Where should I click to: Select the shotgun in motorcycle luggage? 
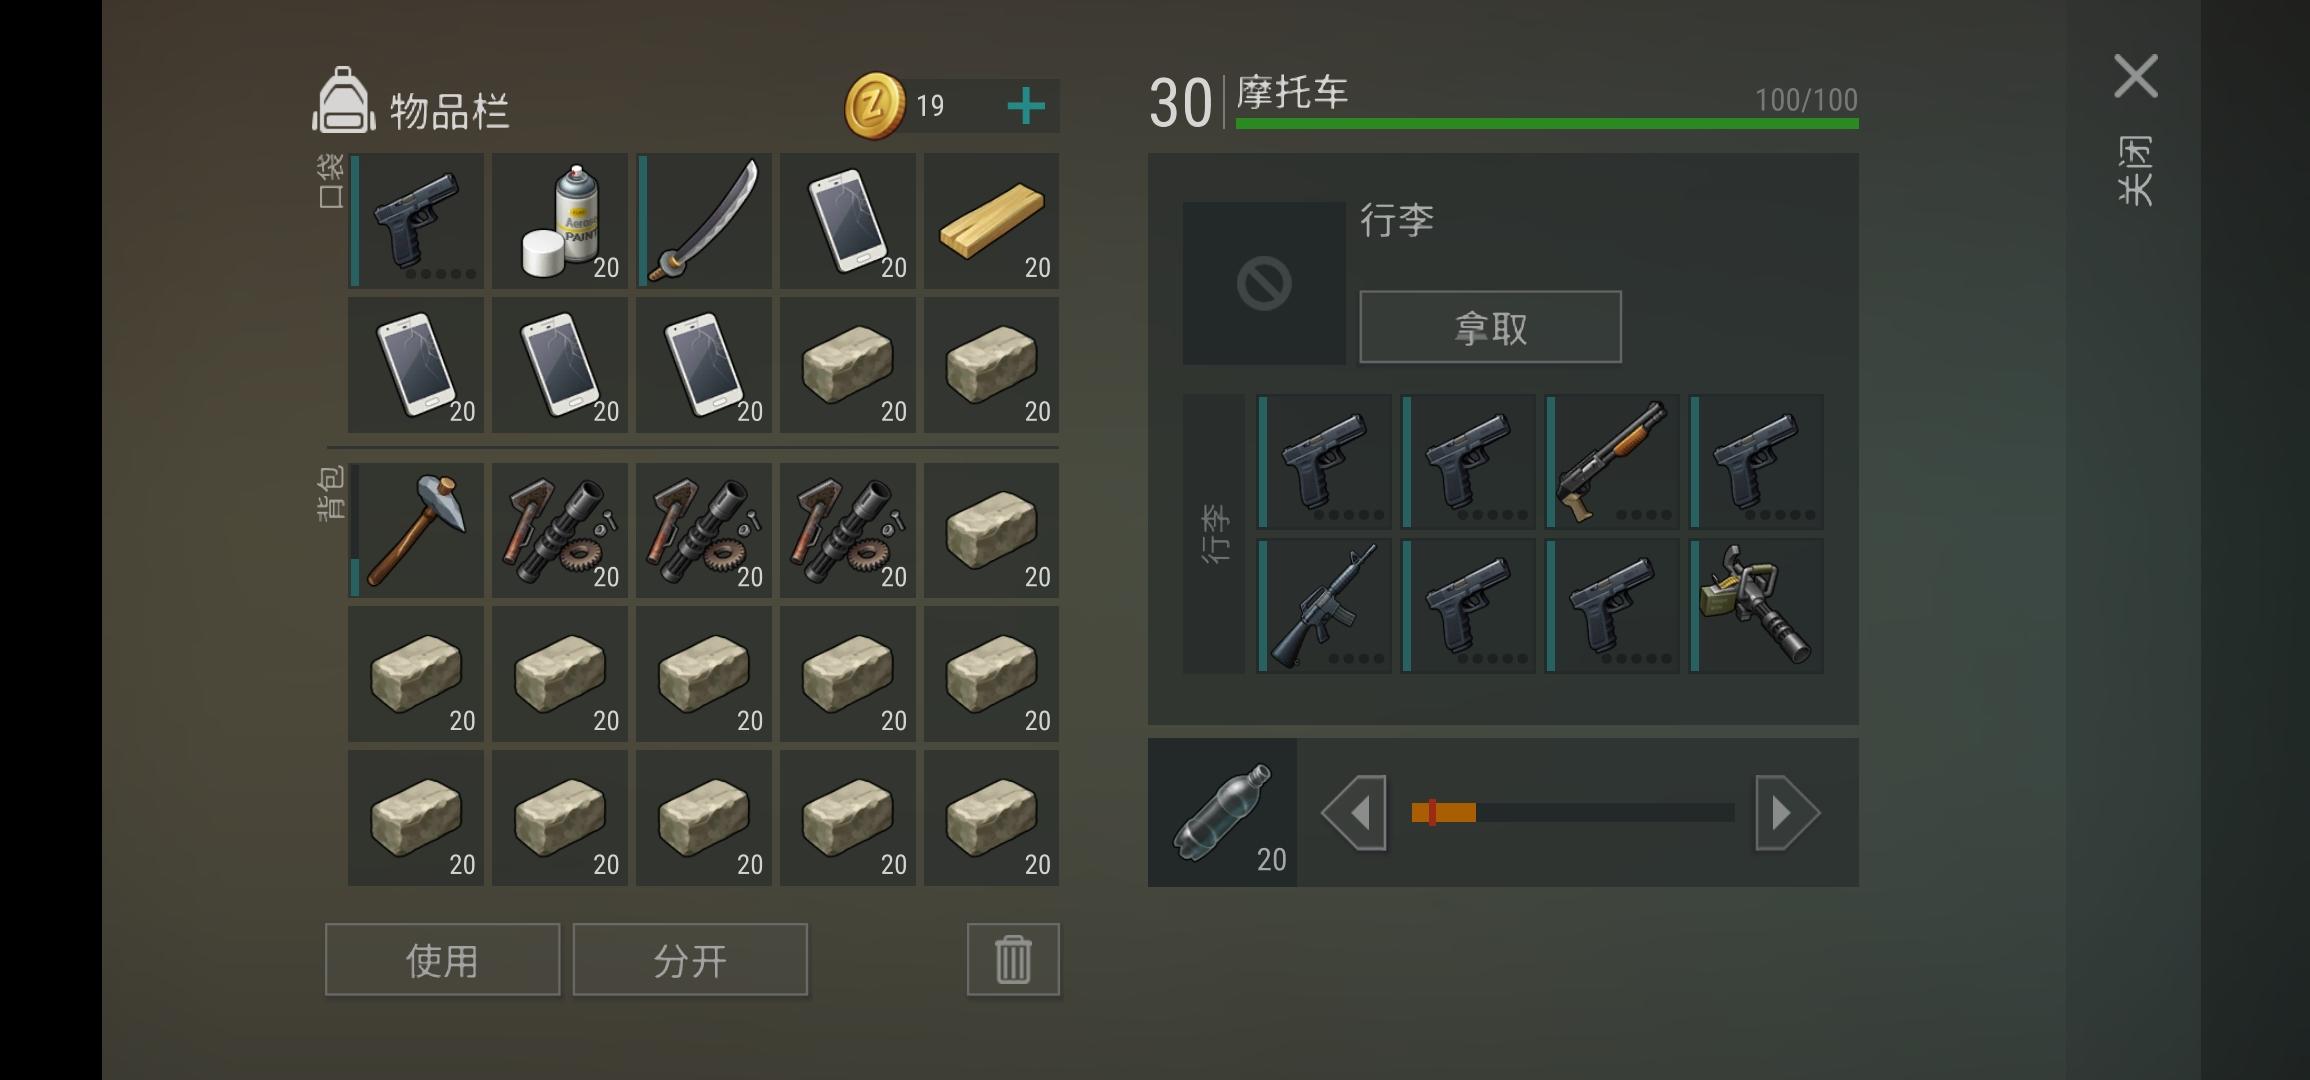click(1612, 461)
